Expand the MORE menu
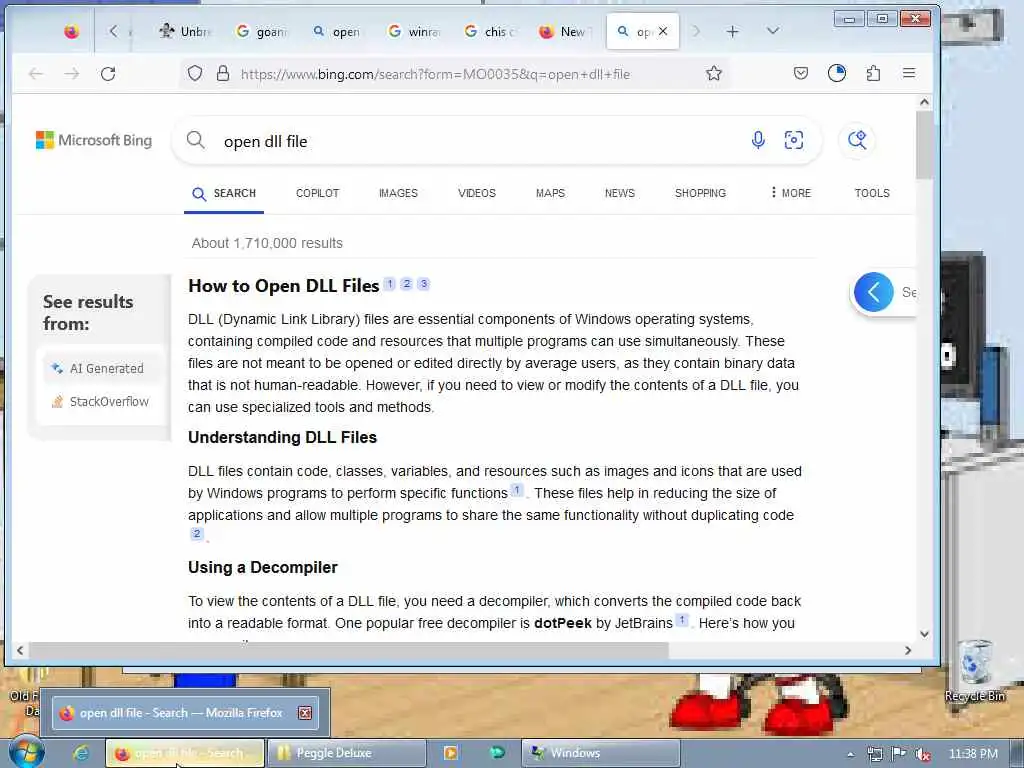 pos(790,193)
